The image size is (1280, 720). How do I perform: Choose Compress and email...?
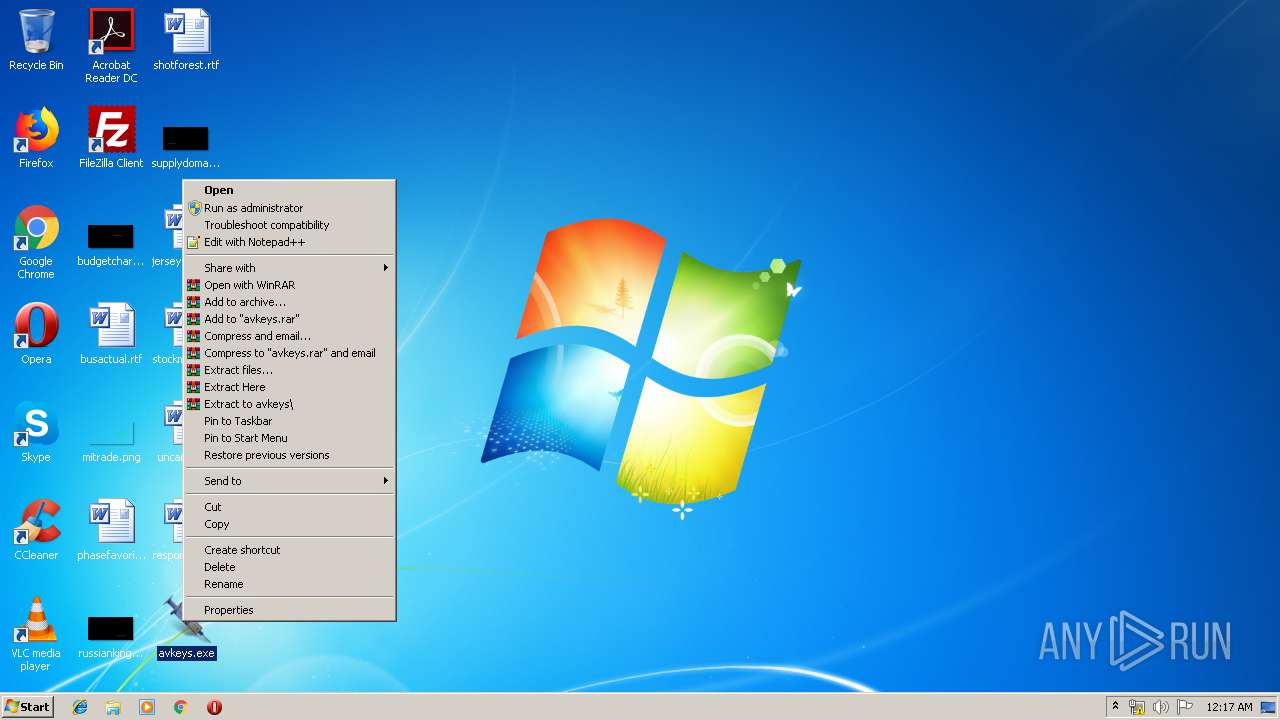289,336
